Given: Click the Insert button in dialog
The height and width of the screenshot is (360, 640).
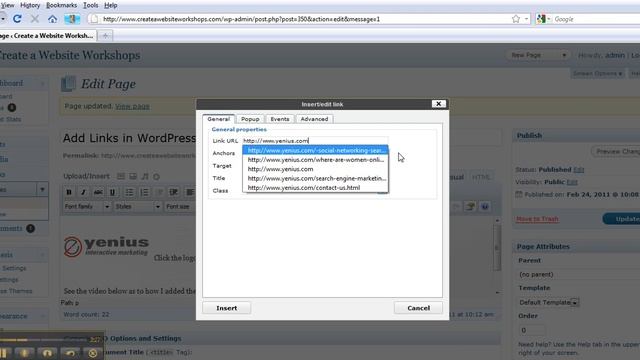Looking at the screenshot, I should (x=227, y=308).
